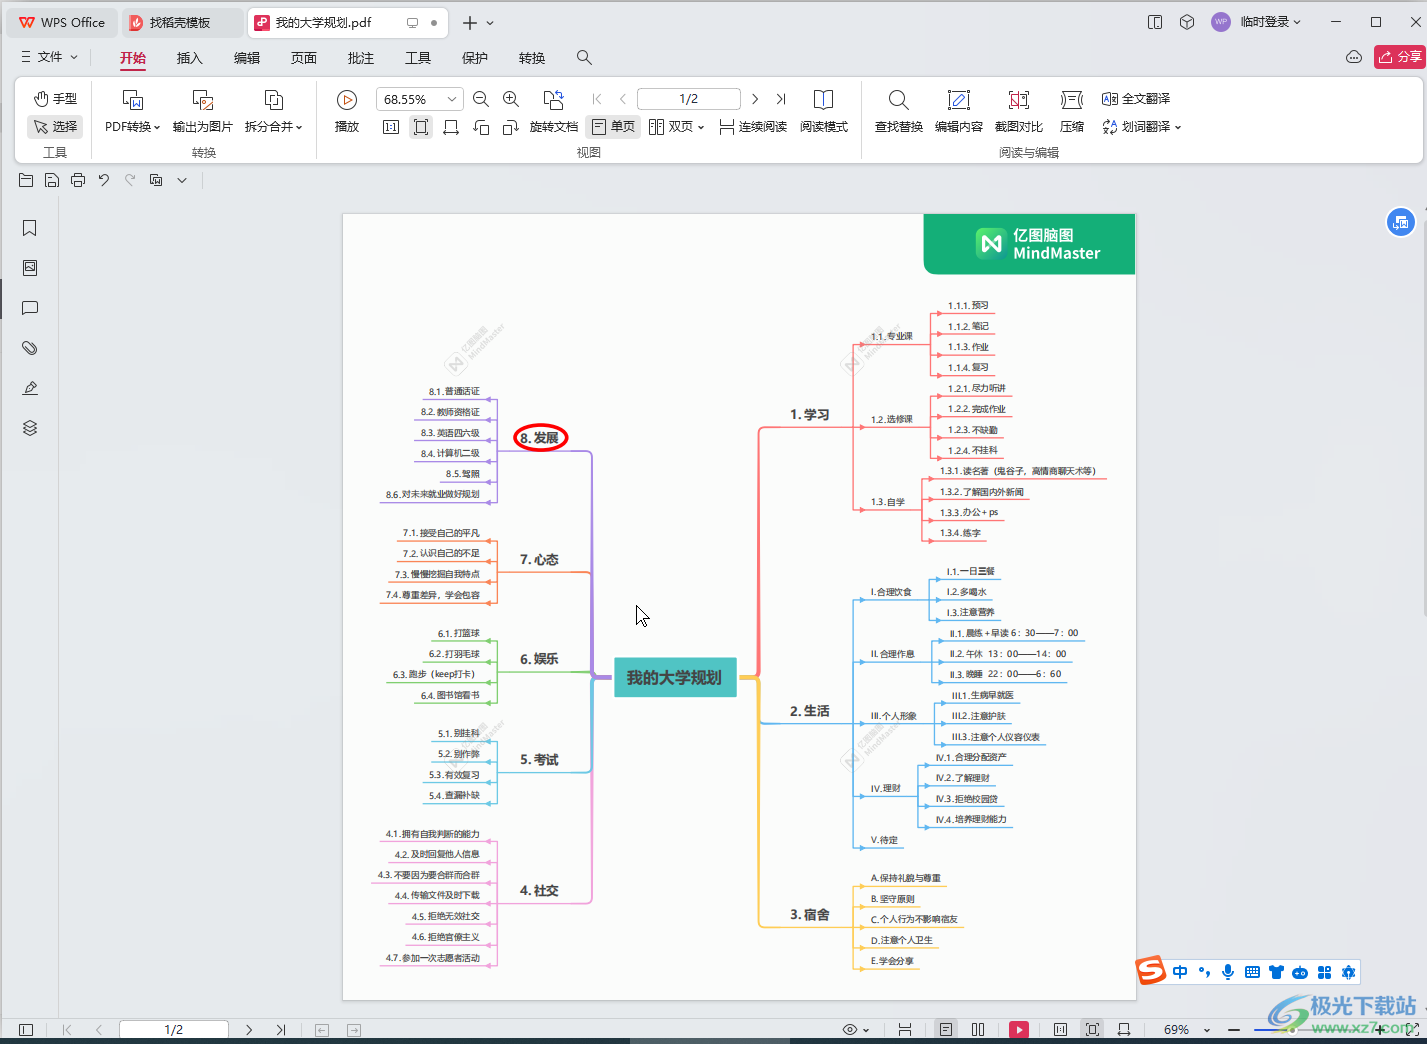Zoom out with the minus magnifier
This screenshot has width=1427, height=1044.
[x=481, y=99]
